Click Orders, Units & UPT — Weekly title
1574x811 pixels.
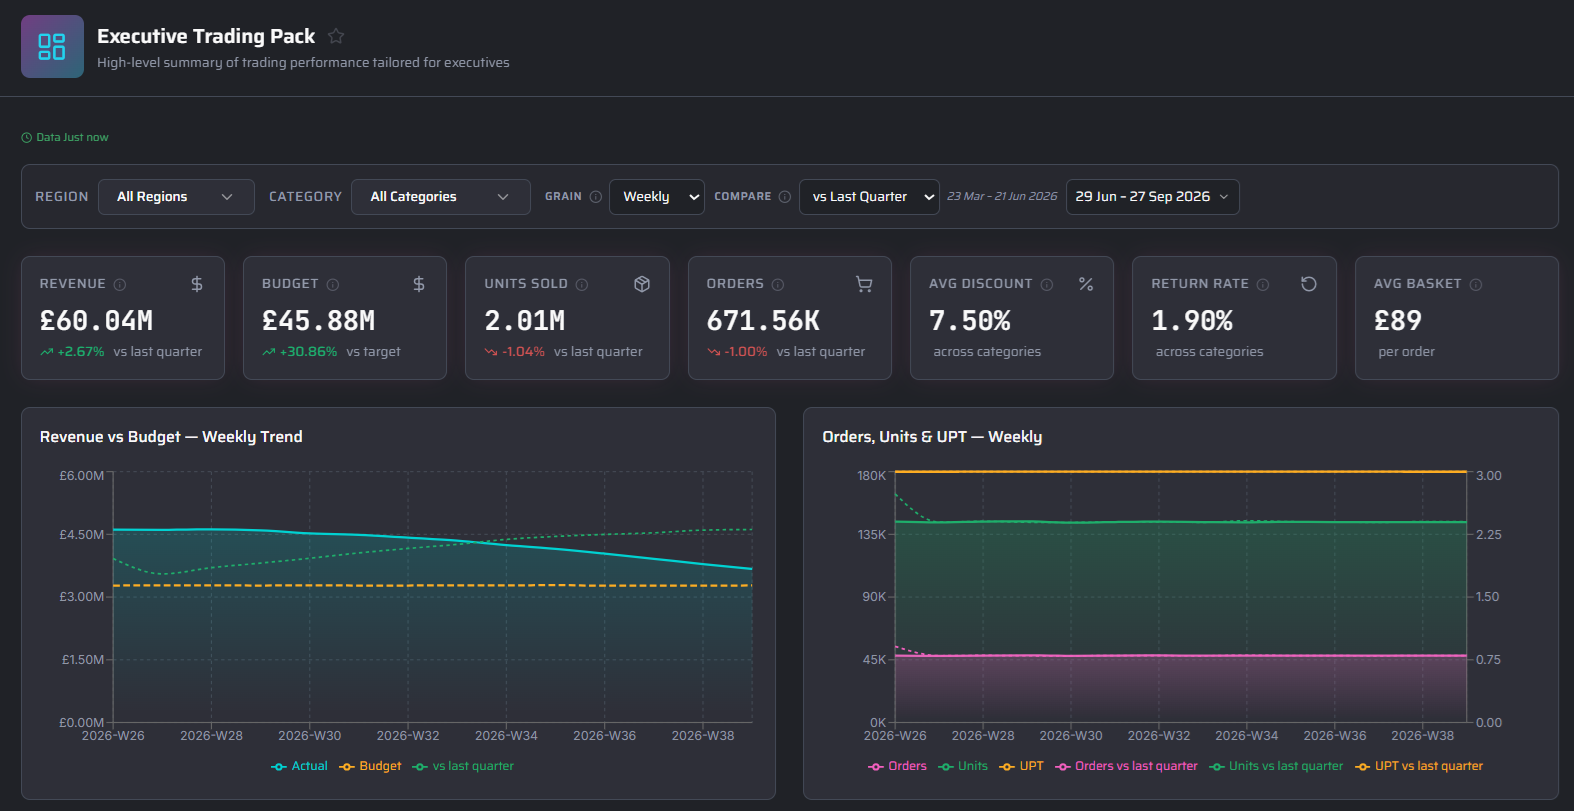click(932, 437)
